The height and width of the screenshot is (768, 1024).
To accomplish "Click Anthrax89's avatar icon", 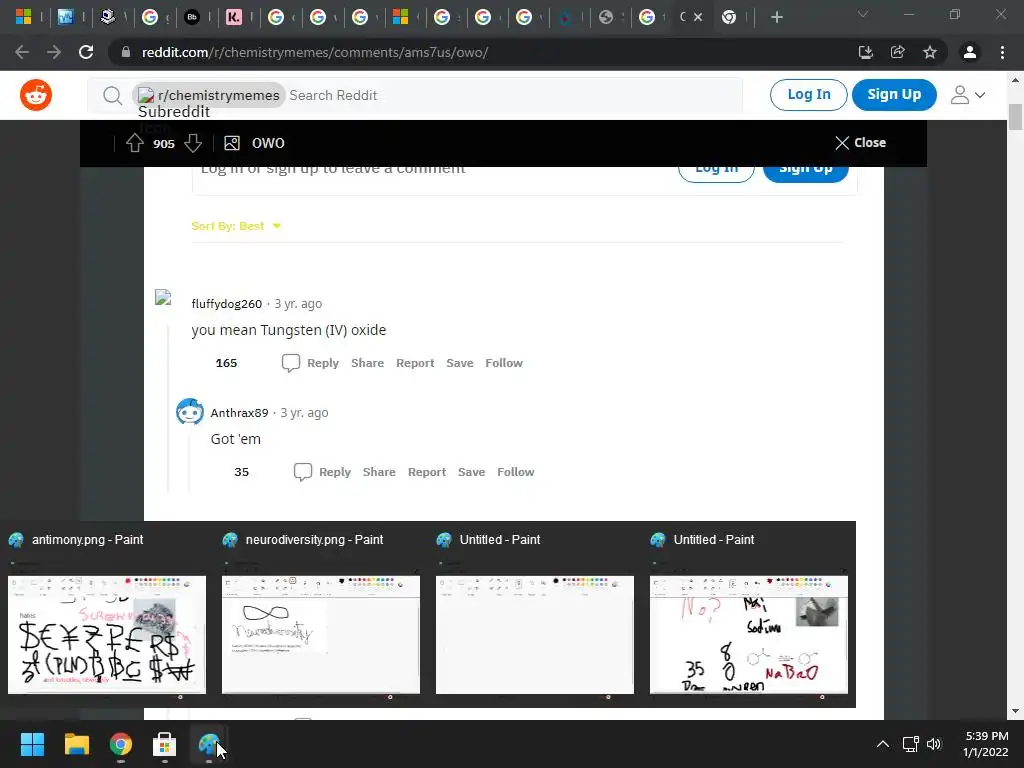I will point(190,412).
